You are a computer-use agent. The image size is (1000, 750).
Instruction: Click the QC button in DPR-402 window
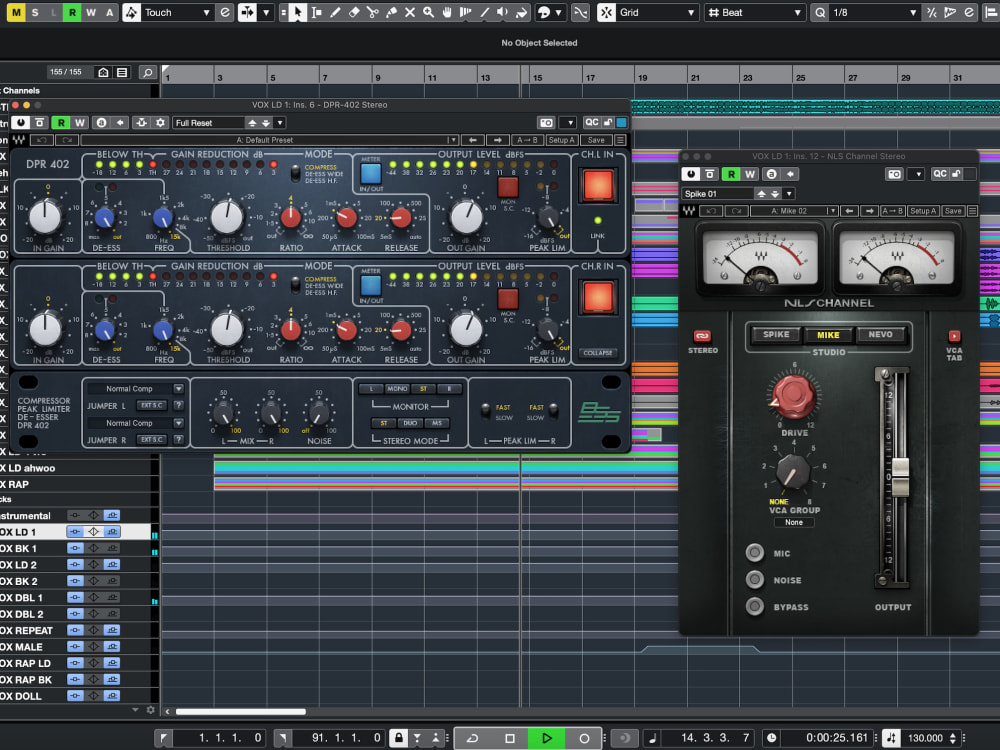592,122
